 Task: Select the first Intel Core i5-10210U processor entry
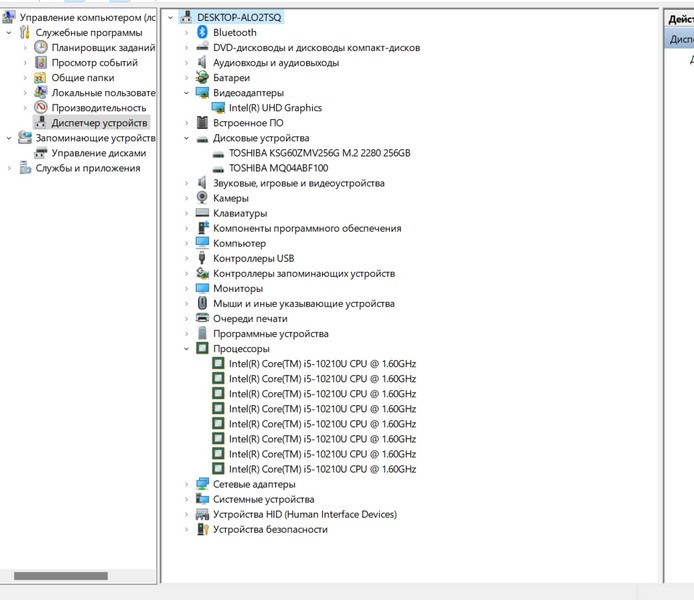tap(322, 363)
